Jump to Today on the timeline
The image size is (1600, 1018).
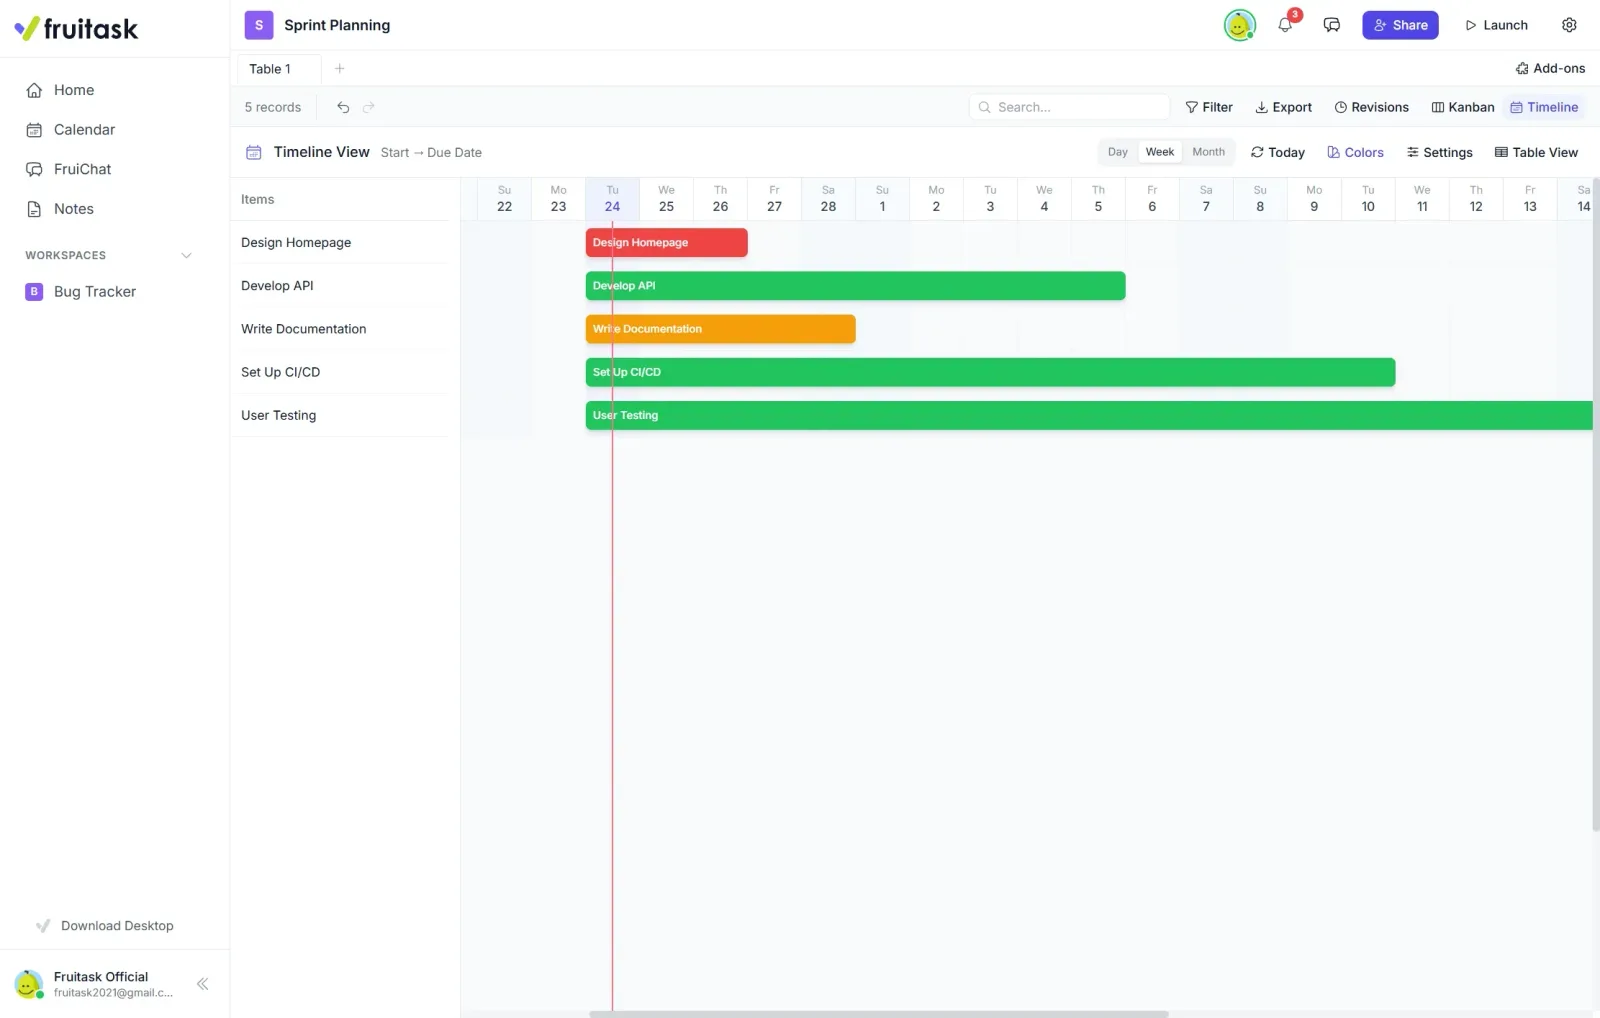[x=1277, y=152]
